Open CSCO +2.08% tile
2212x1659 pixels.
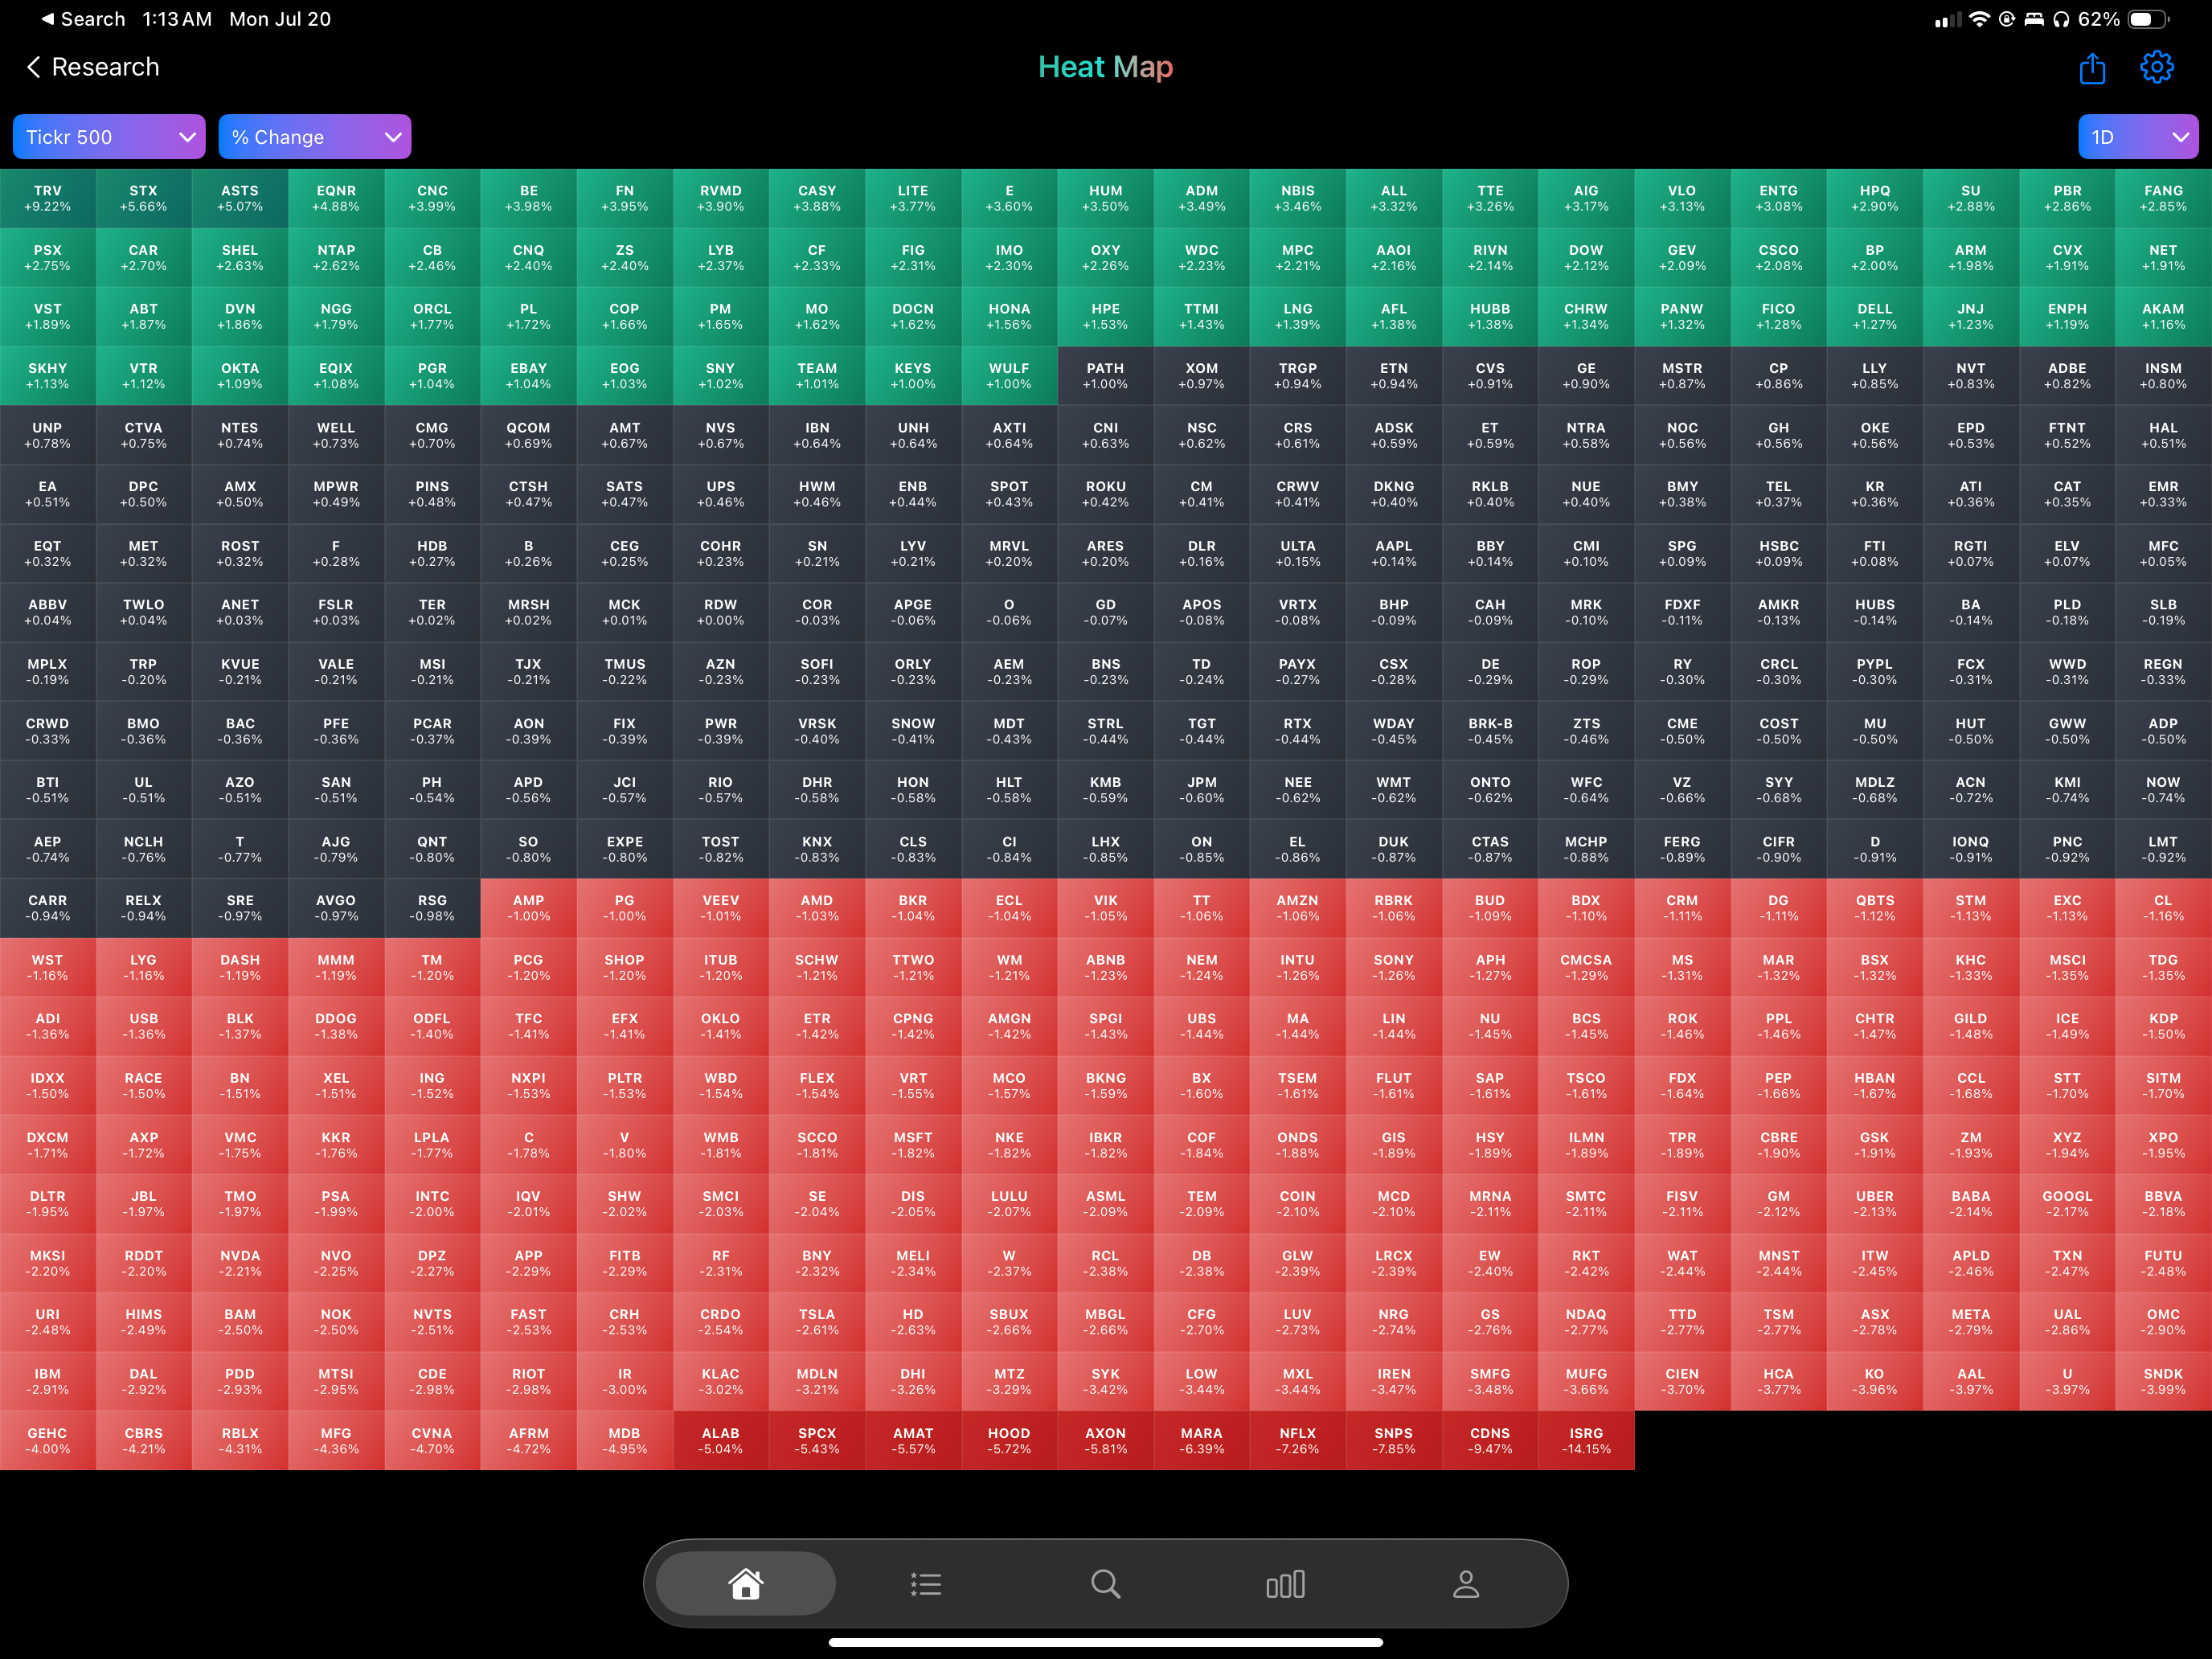tap(1779, 258)
